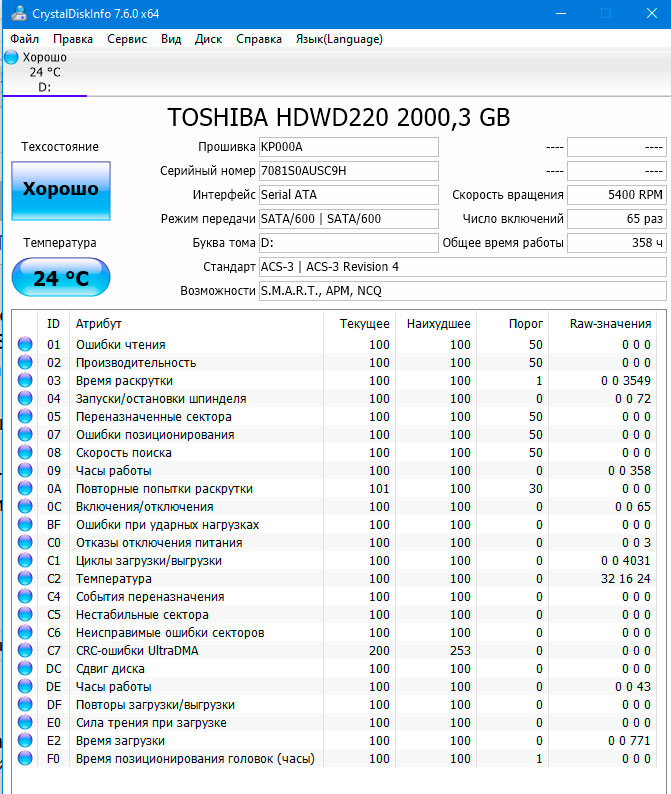Screen dimensions: 671x794
Task: Click the Общее время работы field 358 ч
Action: (616, 243)
